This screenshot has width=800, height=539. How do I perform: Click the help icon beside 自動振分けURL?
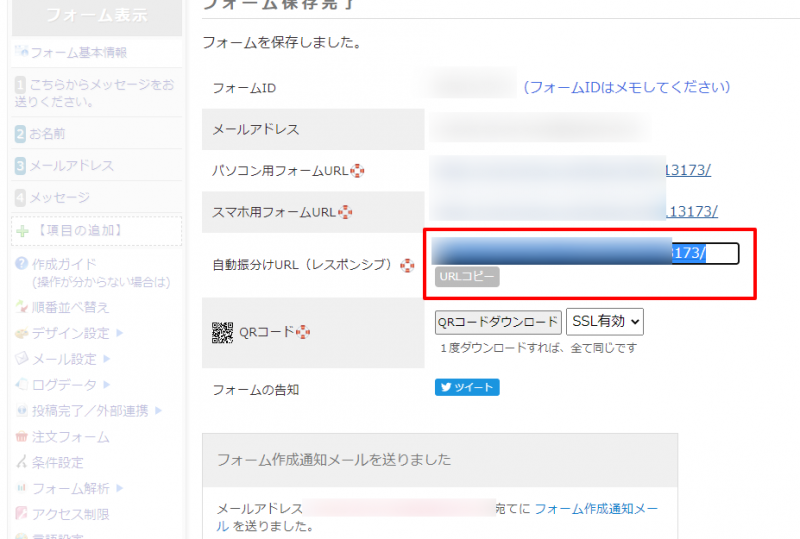click(407, 266)
